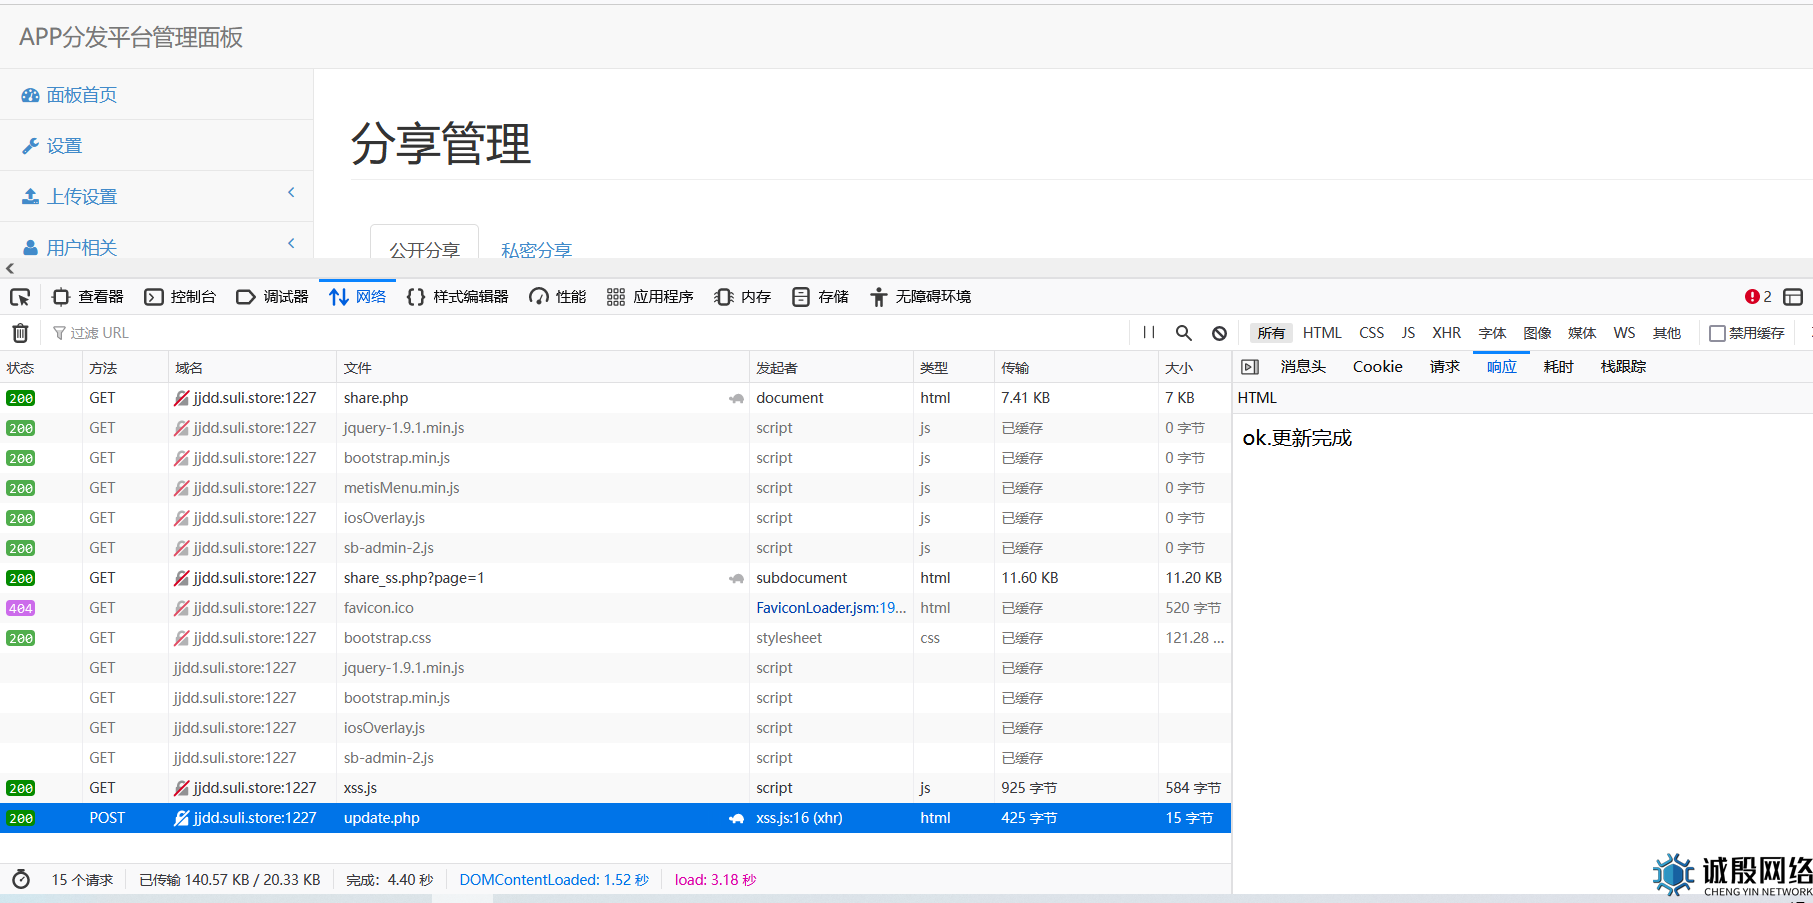Select the xss.js request row
The width and height of the screenshot is (1813, 903).
(x=615, y=788)
